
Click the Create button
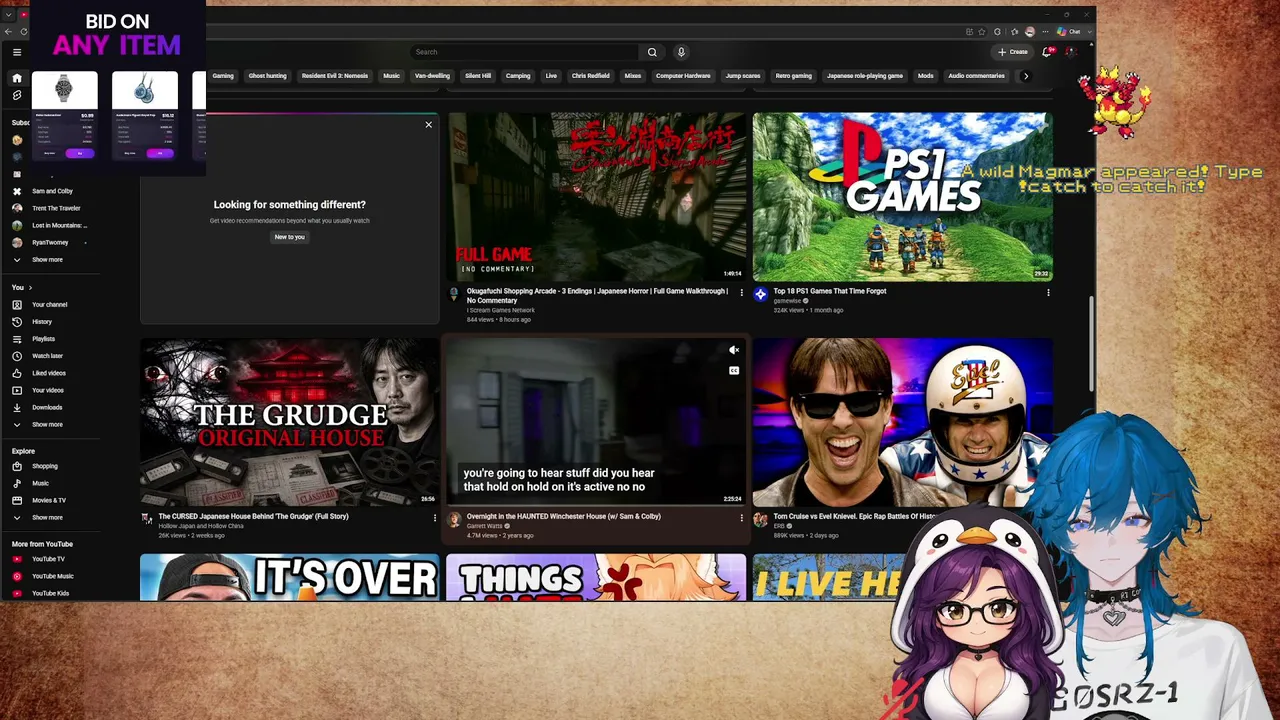pos(1013,52)
